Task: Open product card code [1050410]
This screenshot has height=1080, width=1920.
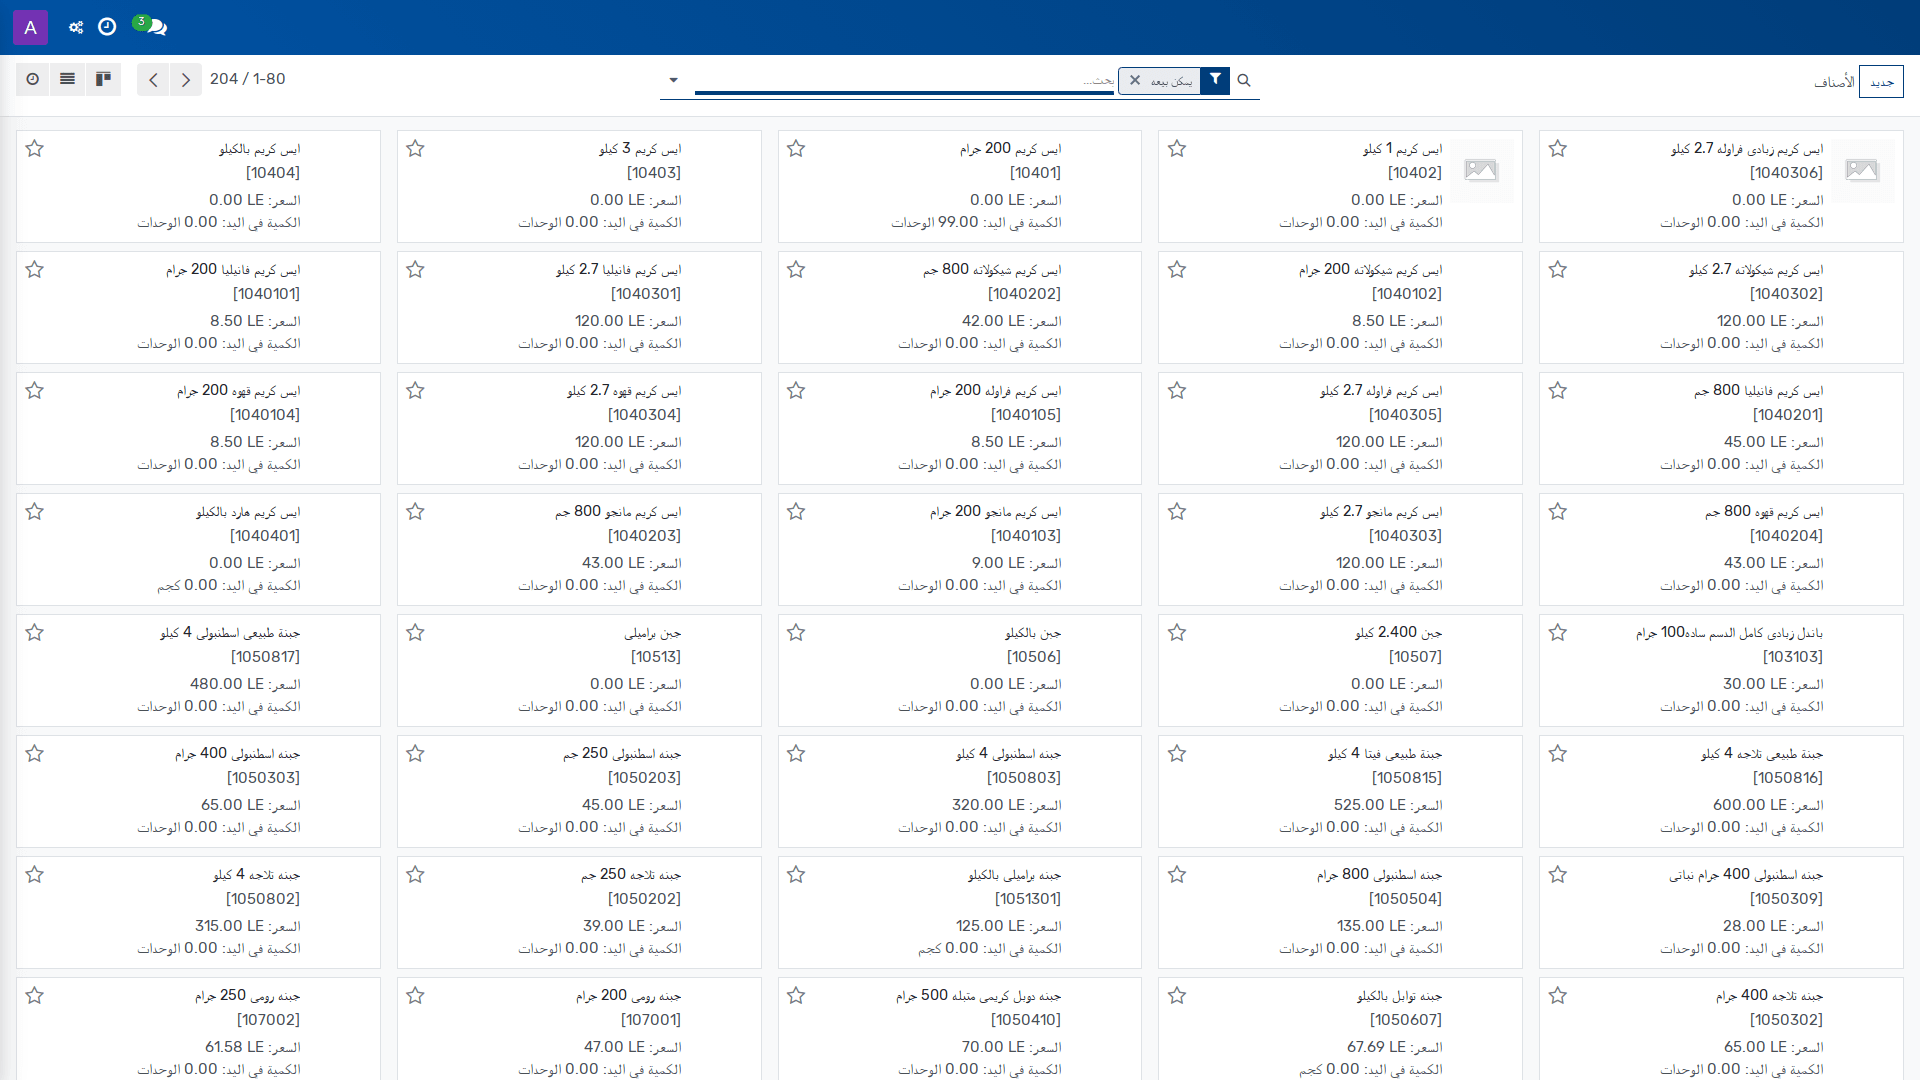Action: tap(1026, 1020)
